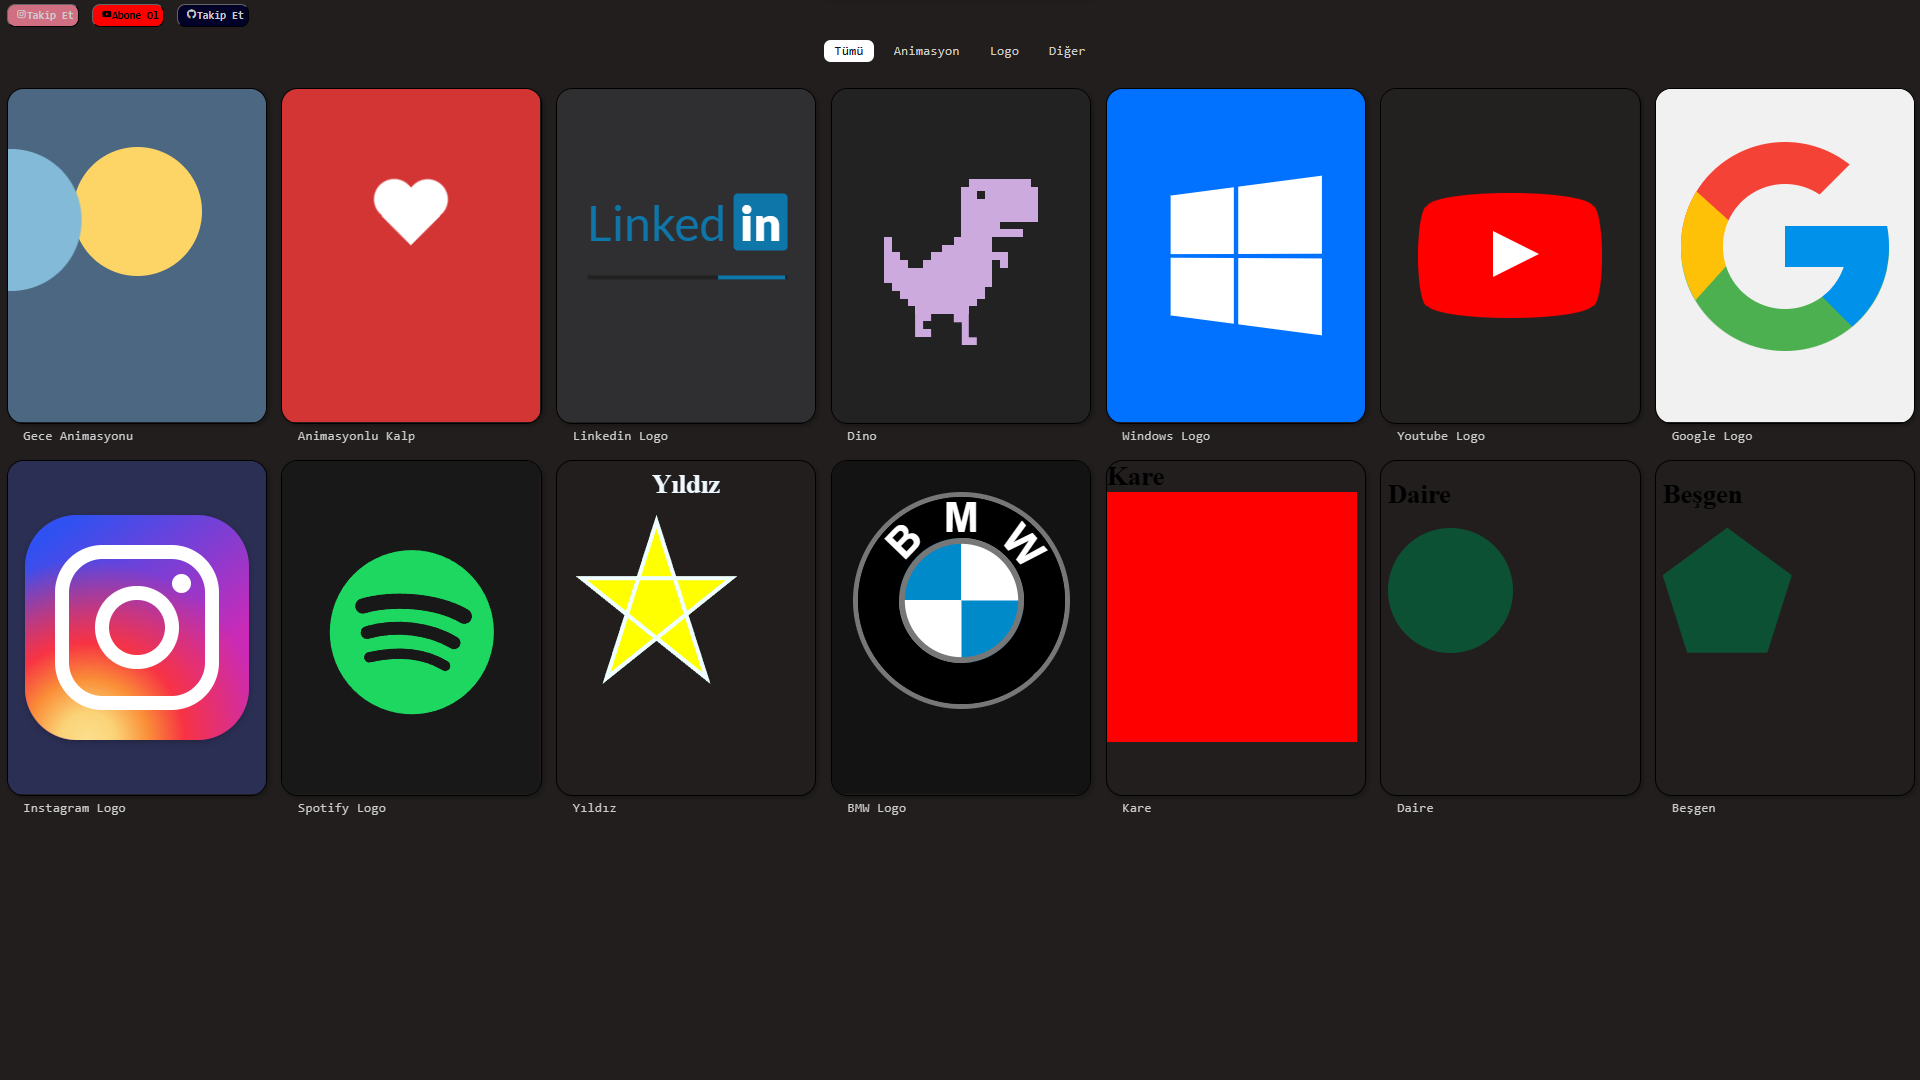Click the dark green circle in the Daire card

(x=1450, y=590)
